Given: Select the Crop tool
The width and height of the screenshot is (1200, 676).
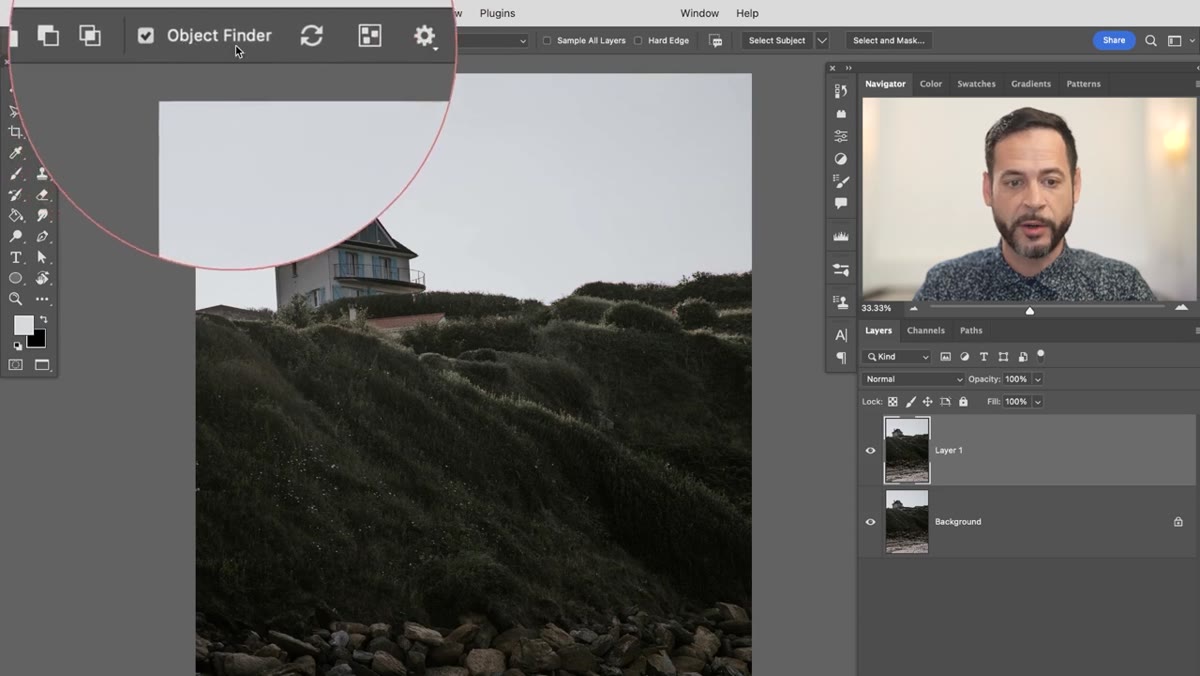Looking at the screenshot, I should pyautogui.click(x=15, y=132).
